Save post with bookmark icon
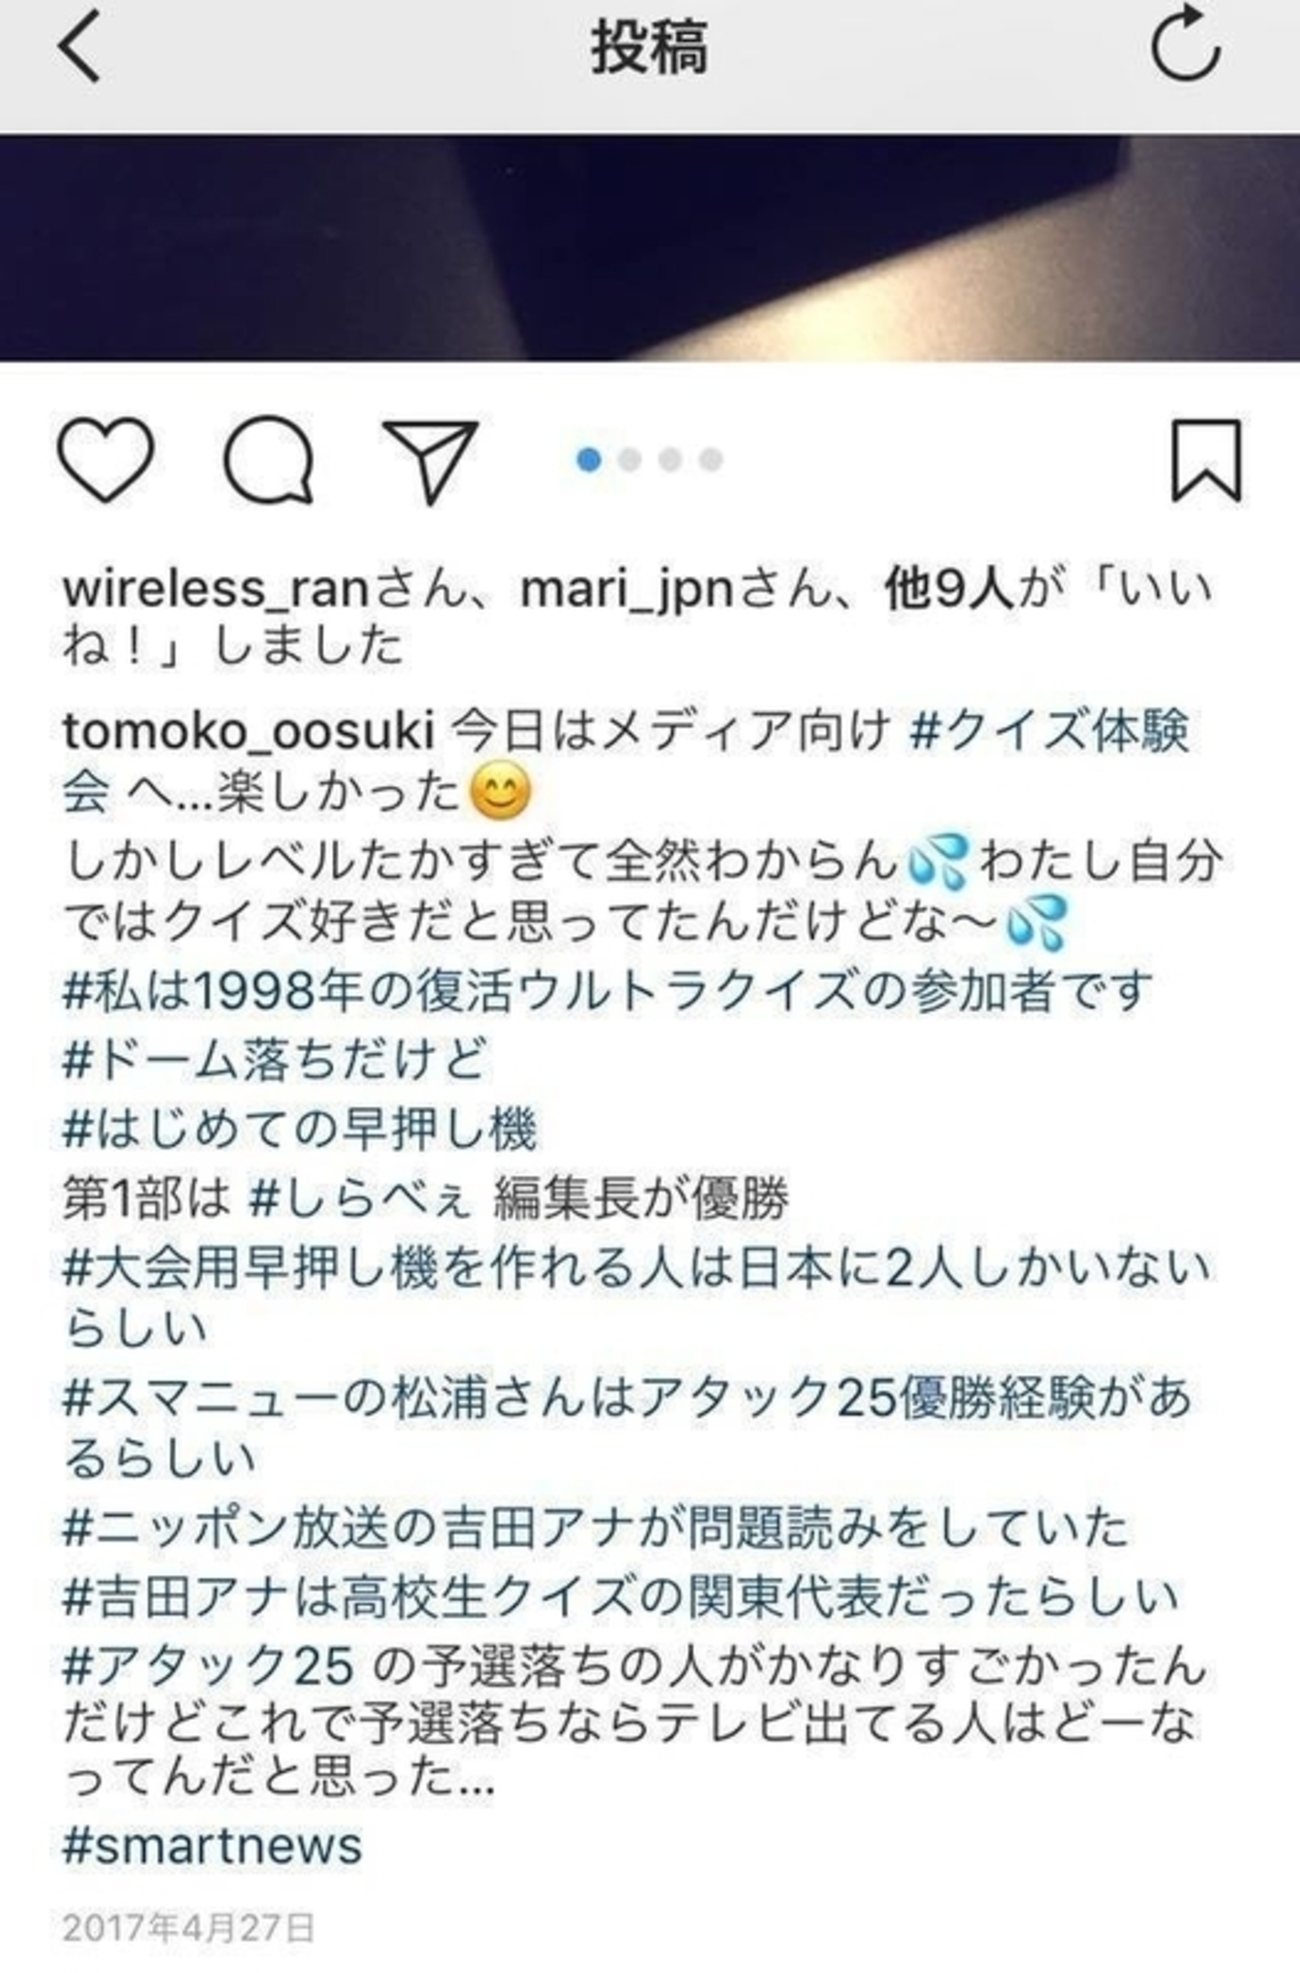Screen dimensions: 1300x1973 pos(1206,460)
